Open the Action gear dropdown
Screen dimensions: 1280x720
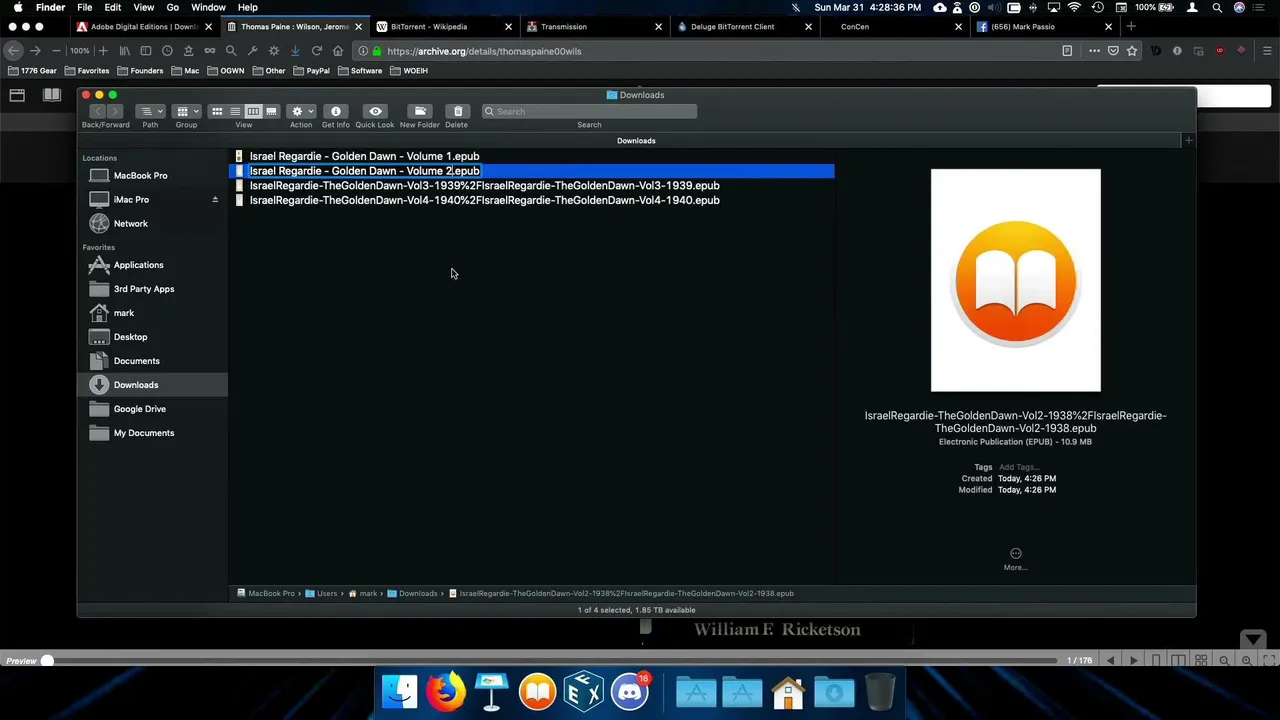301,111
